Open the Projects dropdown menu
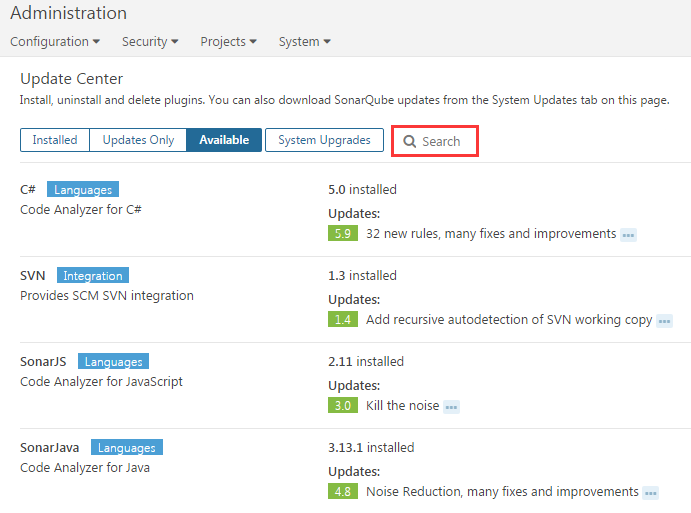The image size is (691, 513). coord(228,41)
